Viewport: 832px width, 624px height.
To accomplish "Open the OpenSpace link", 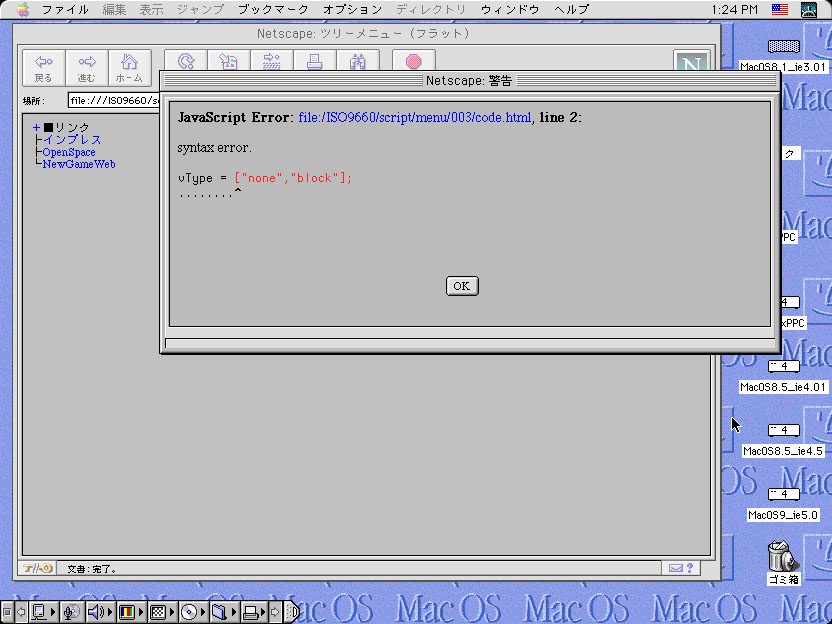I will pyautogui.click(x=69, y=152).
